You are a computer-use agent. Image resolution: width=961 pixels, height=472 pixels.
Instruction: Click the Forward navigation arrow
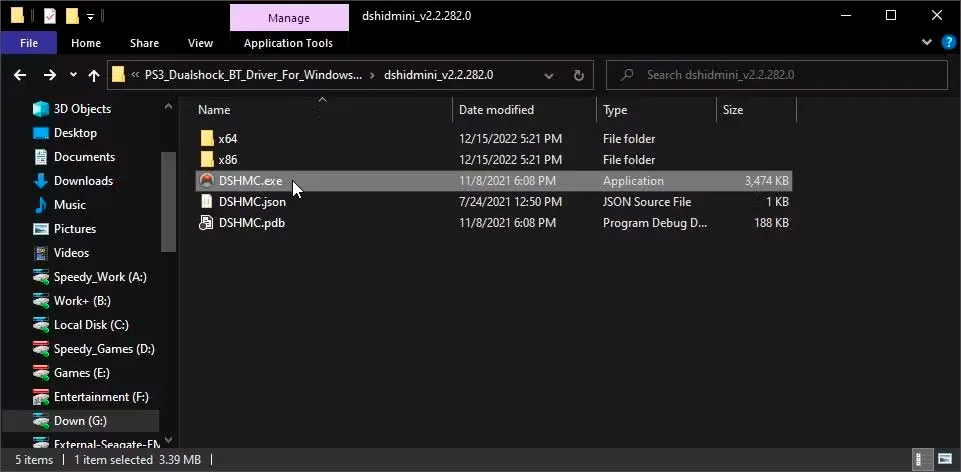point(50,75)
